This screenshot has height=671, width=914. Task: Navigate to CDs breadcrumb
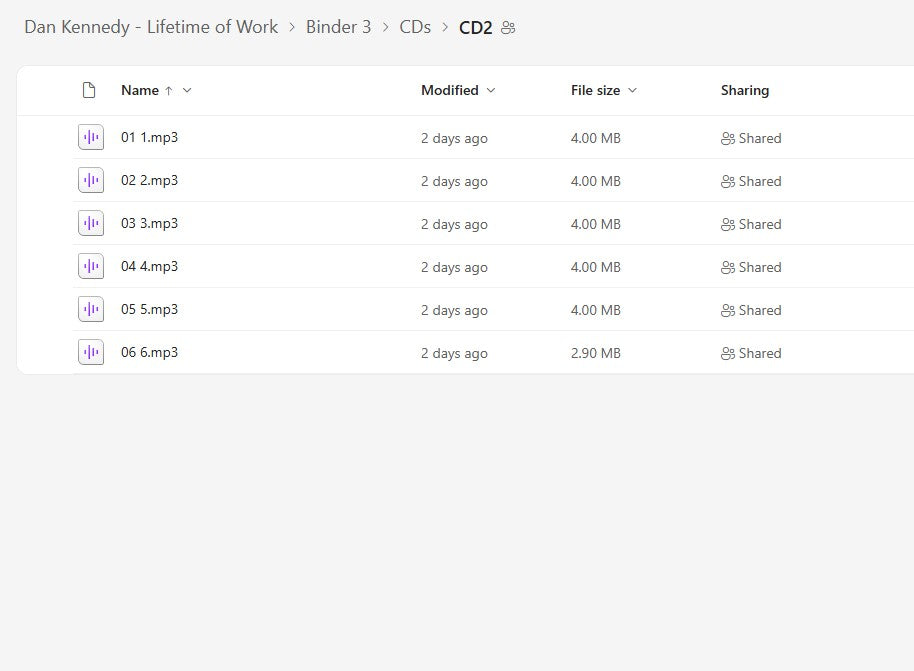point(415,27)
